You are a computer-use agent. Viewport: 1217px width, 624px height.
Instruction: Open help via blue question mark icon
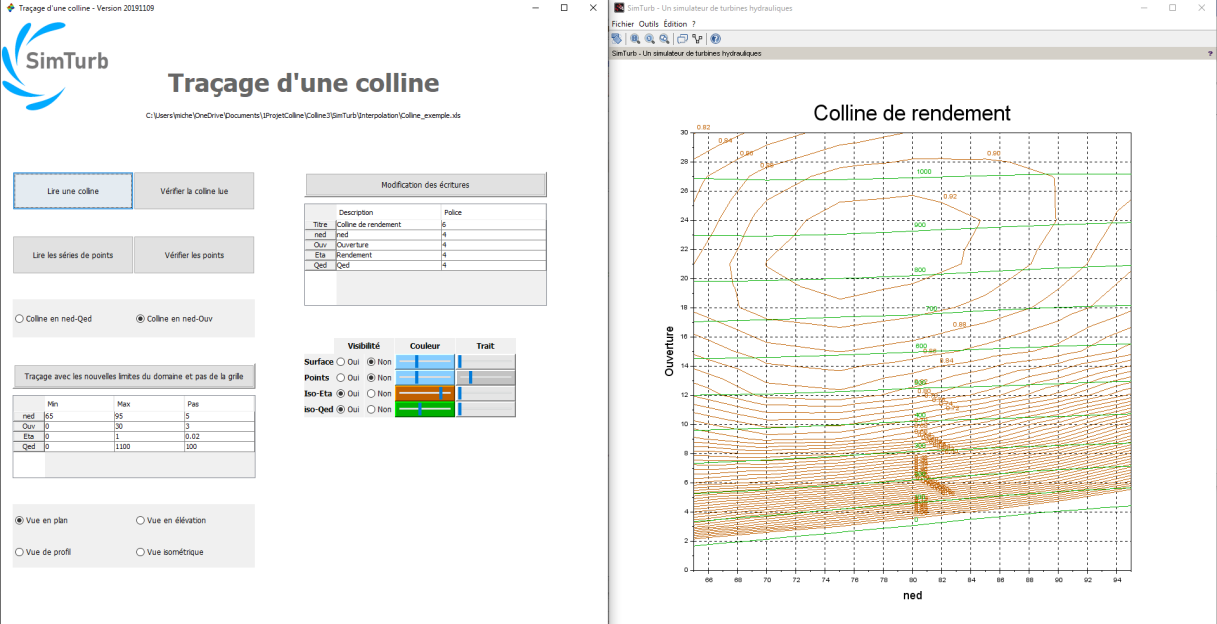tap(715, 38)
